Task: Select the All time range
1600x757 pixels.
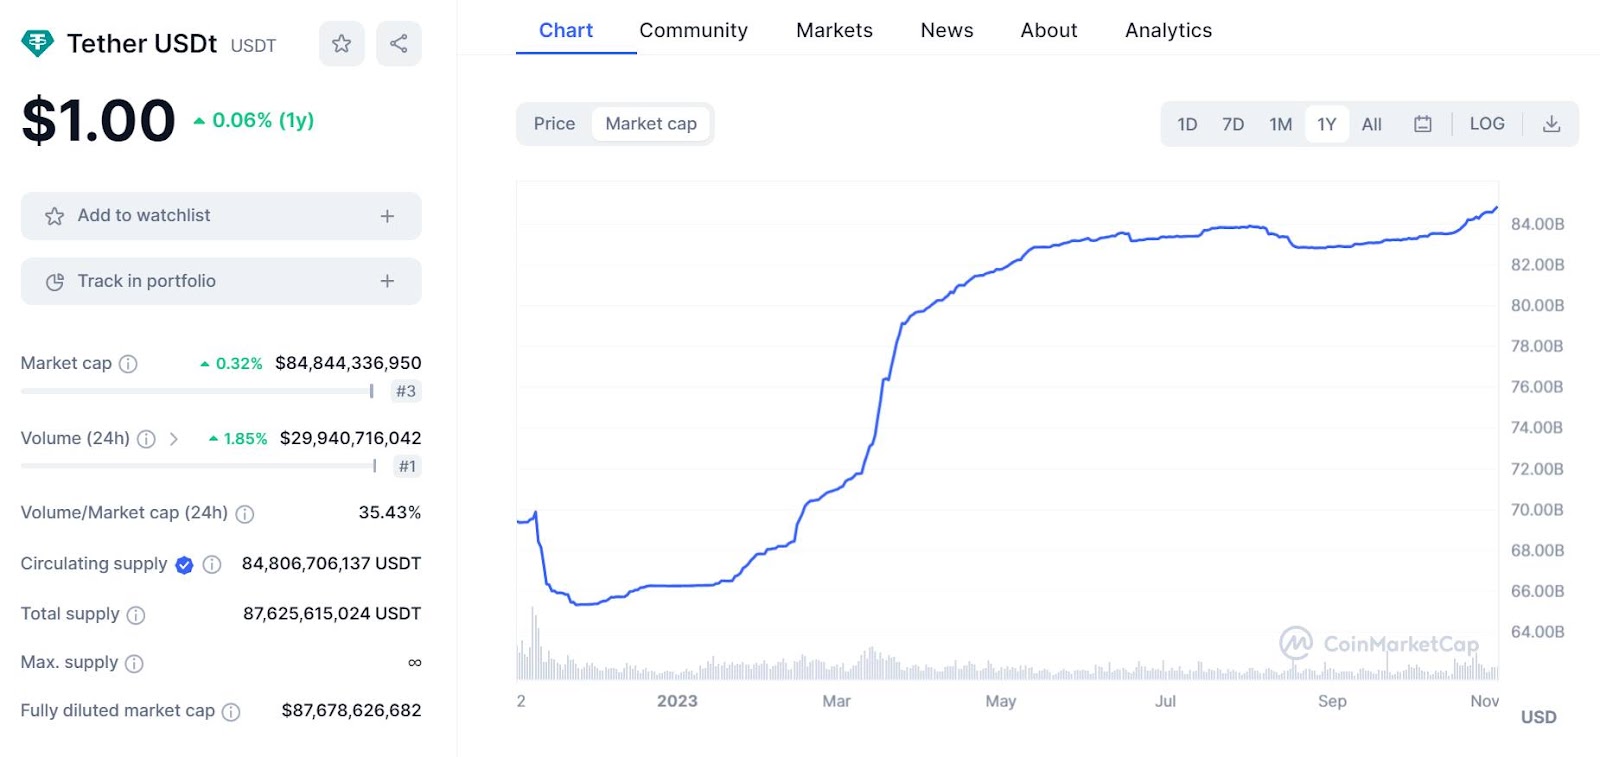Action: [x=1372, y=124]
